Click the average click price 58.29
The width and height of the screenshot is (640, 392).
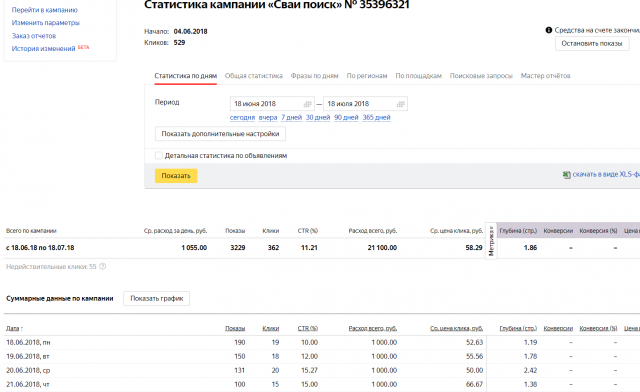tap(474, 248)
